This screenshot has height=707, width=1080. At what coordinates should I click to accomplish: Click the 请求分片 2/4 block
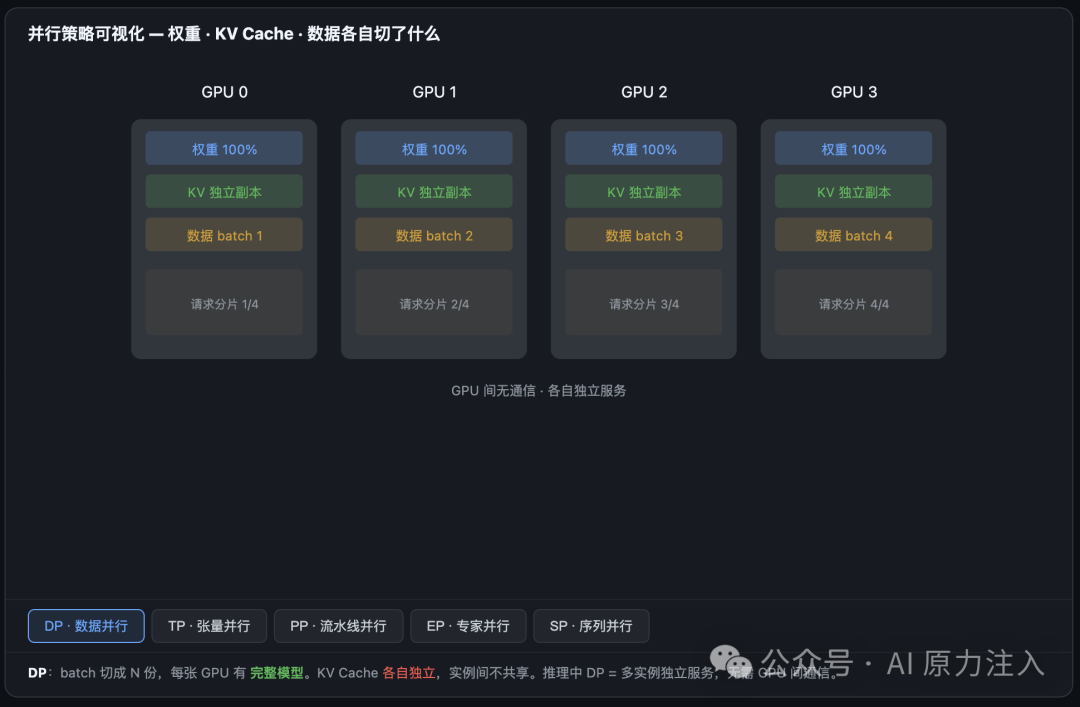coord(434,303)
